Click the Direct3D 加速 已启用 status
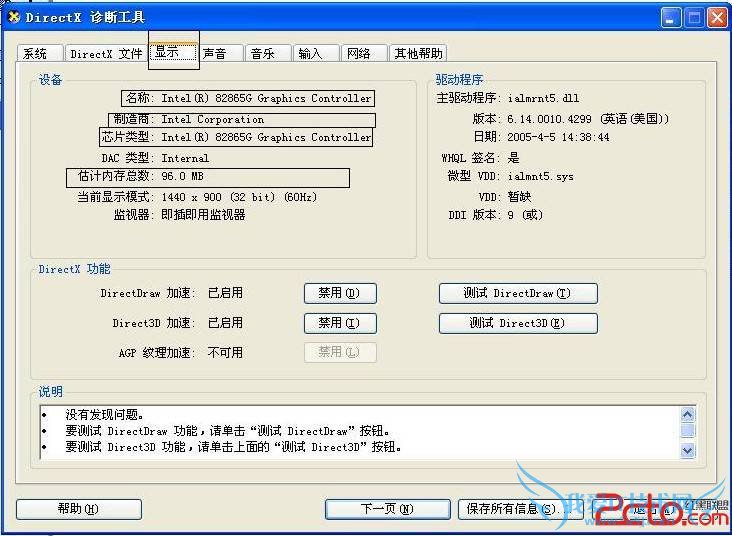This screenshot has width=732, height=536. click(x=225, y=323)
